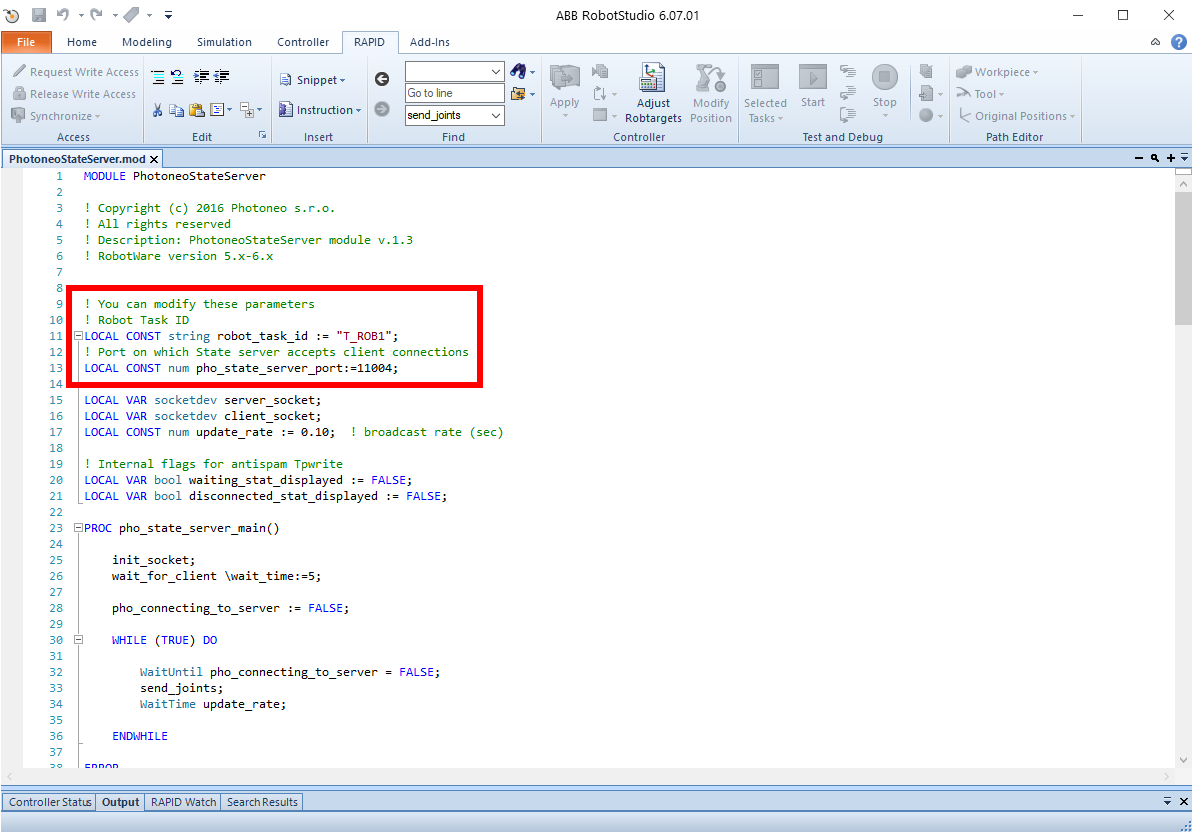Click the send_joints; call on line 33
The height and width of the screenshot is (833, 1193).
click(x=181, y=688)
